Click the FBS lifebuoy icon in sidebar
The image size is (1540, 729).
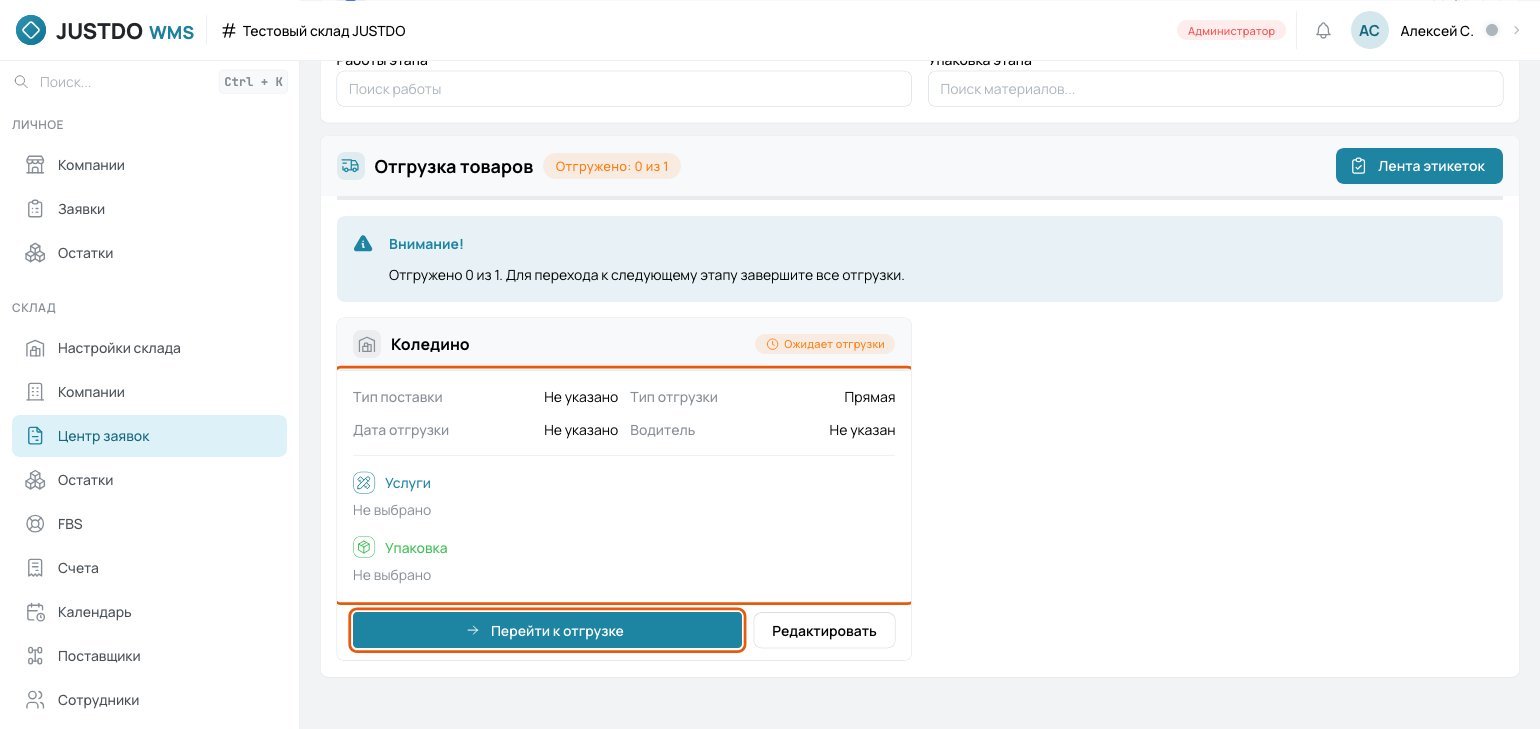coord(36,524)
